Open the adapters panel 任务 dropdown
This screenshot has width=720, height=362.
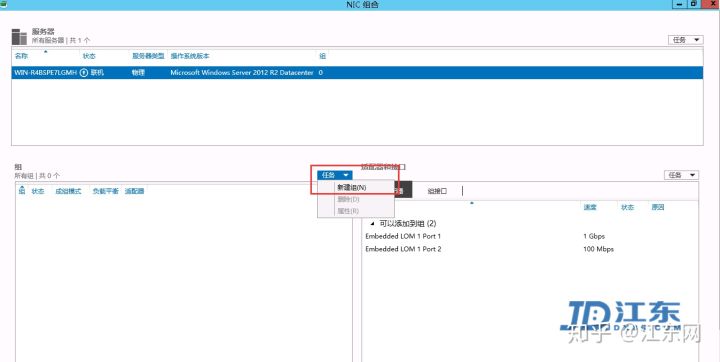pyautogui.click(x=681, y=175)
